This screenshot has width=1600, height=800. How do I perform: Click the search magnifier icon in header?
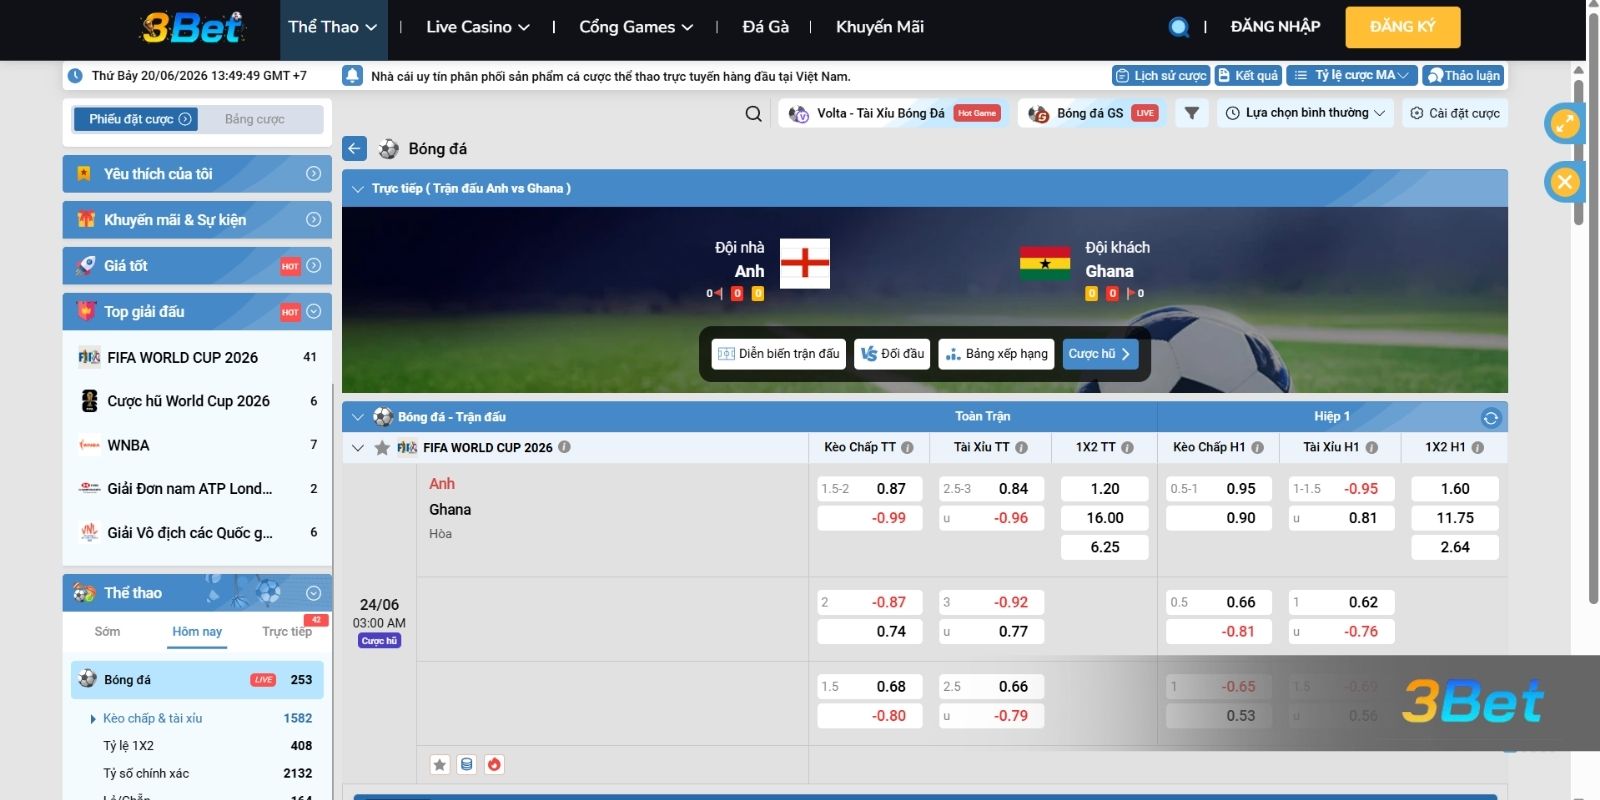coord(1179,27)
